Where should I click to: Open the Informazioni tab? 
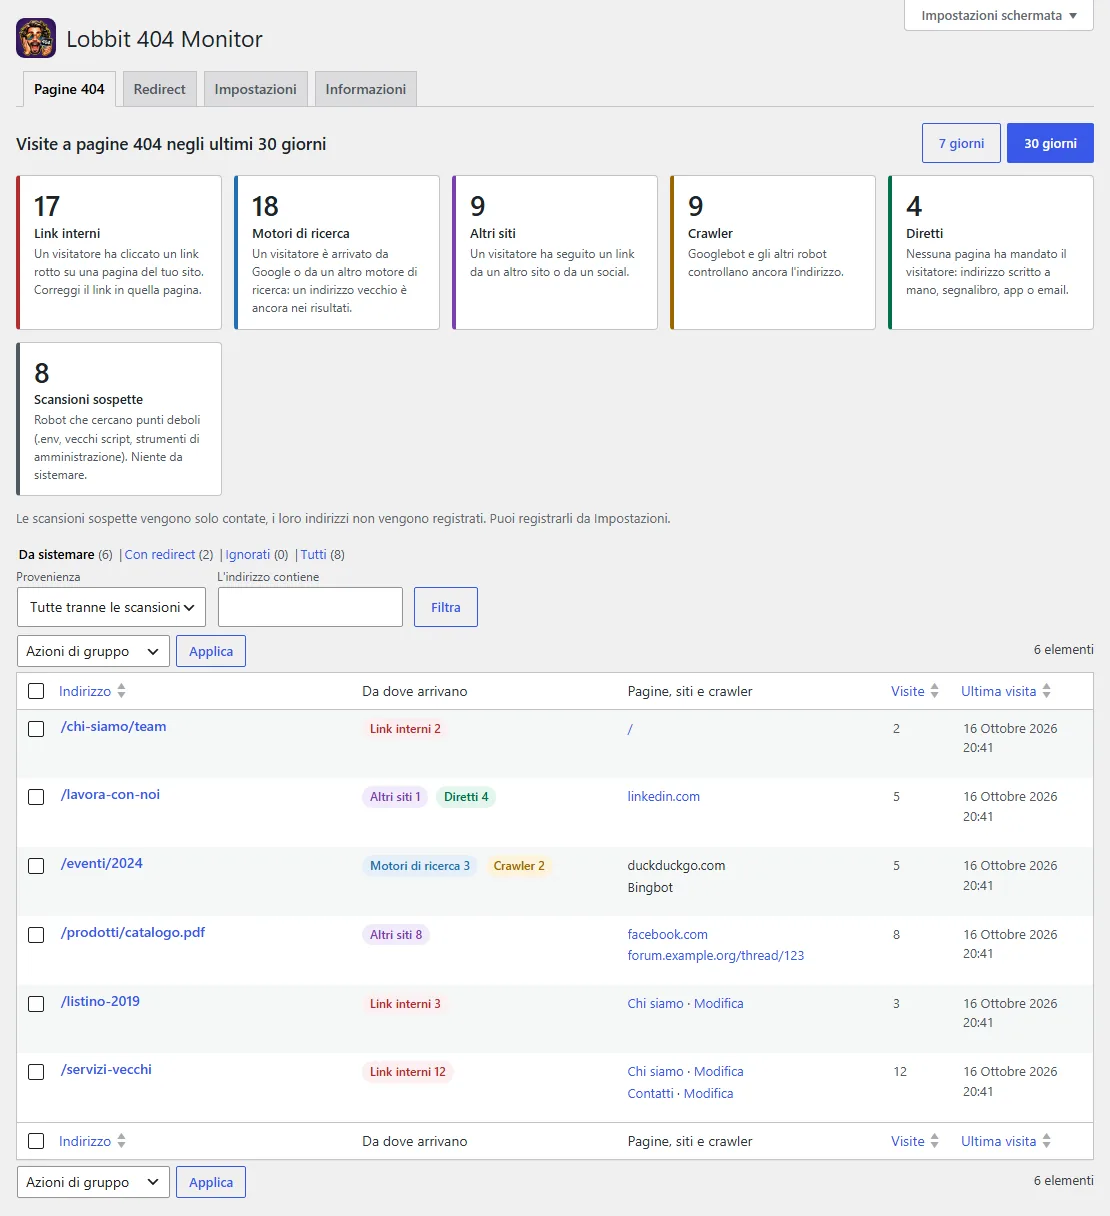pyautogui.click(x=365, y=89)
